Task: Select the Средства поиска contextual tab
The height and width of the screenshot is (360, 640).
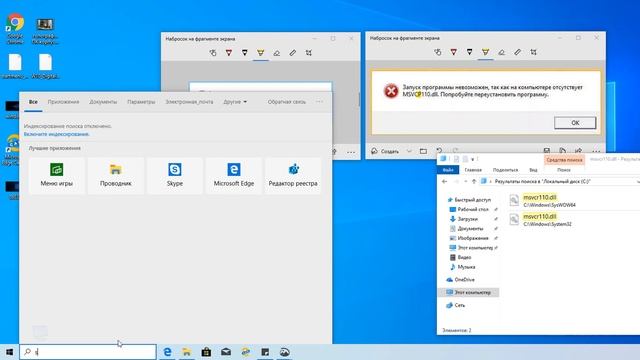Action: click(x=564, y=160)
